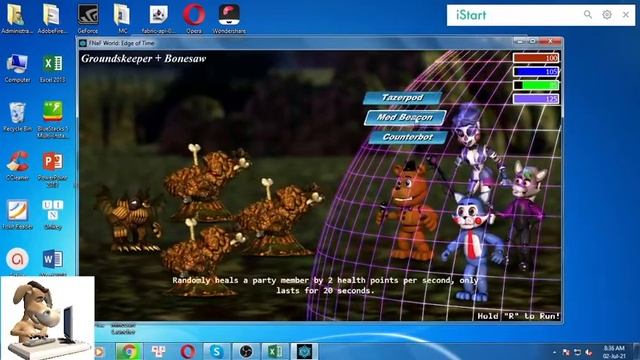Open iStart settings gear
Viewport: 640px width, 360px height.
tap(607, 15)
